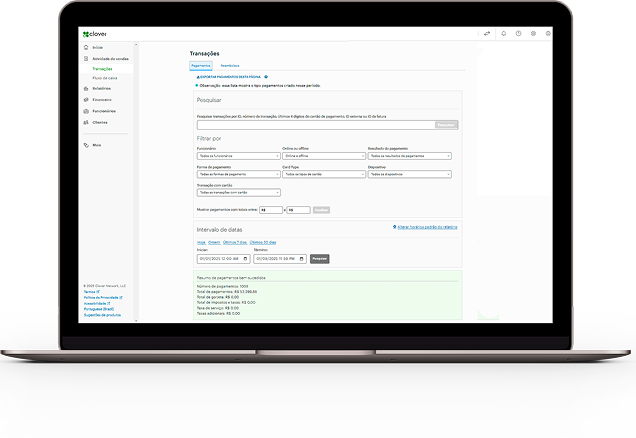Click the grey Mostrar button
636x438 pixels.
tap(321, 210)
